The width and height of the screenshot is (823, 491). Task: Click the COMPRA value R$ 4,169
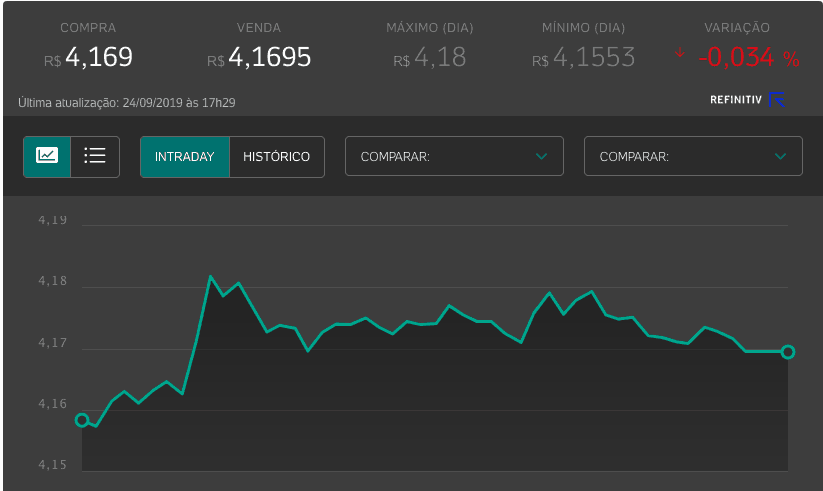tap(88, 58)
